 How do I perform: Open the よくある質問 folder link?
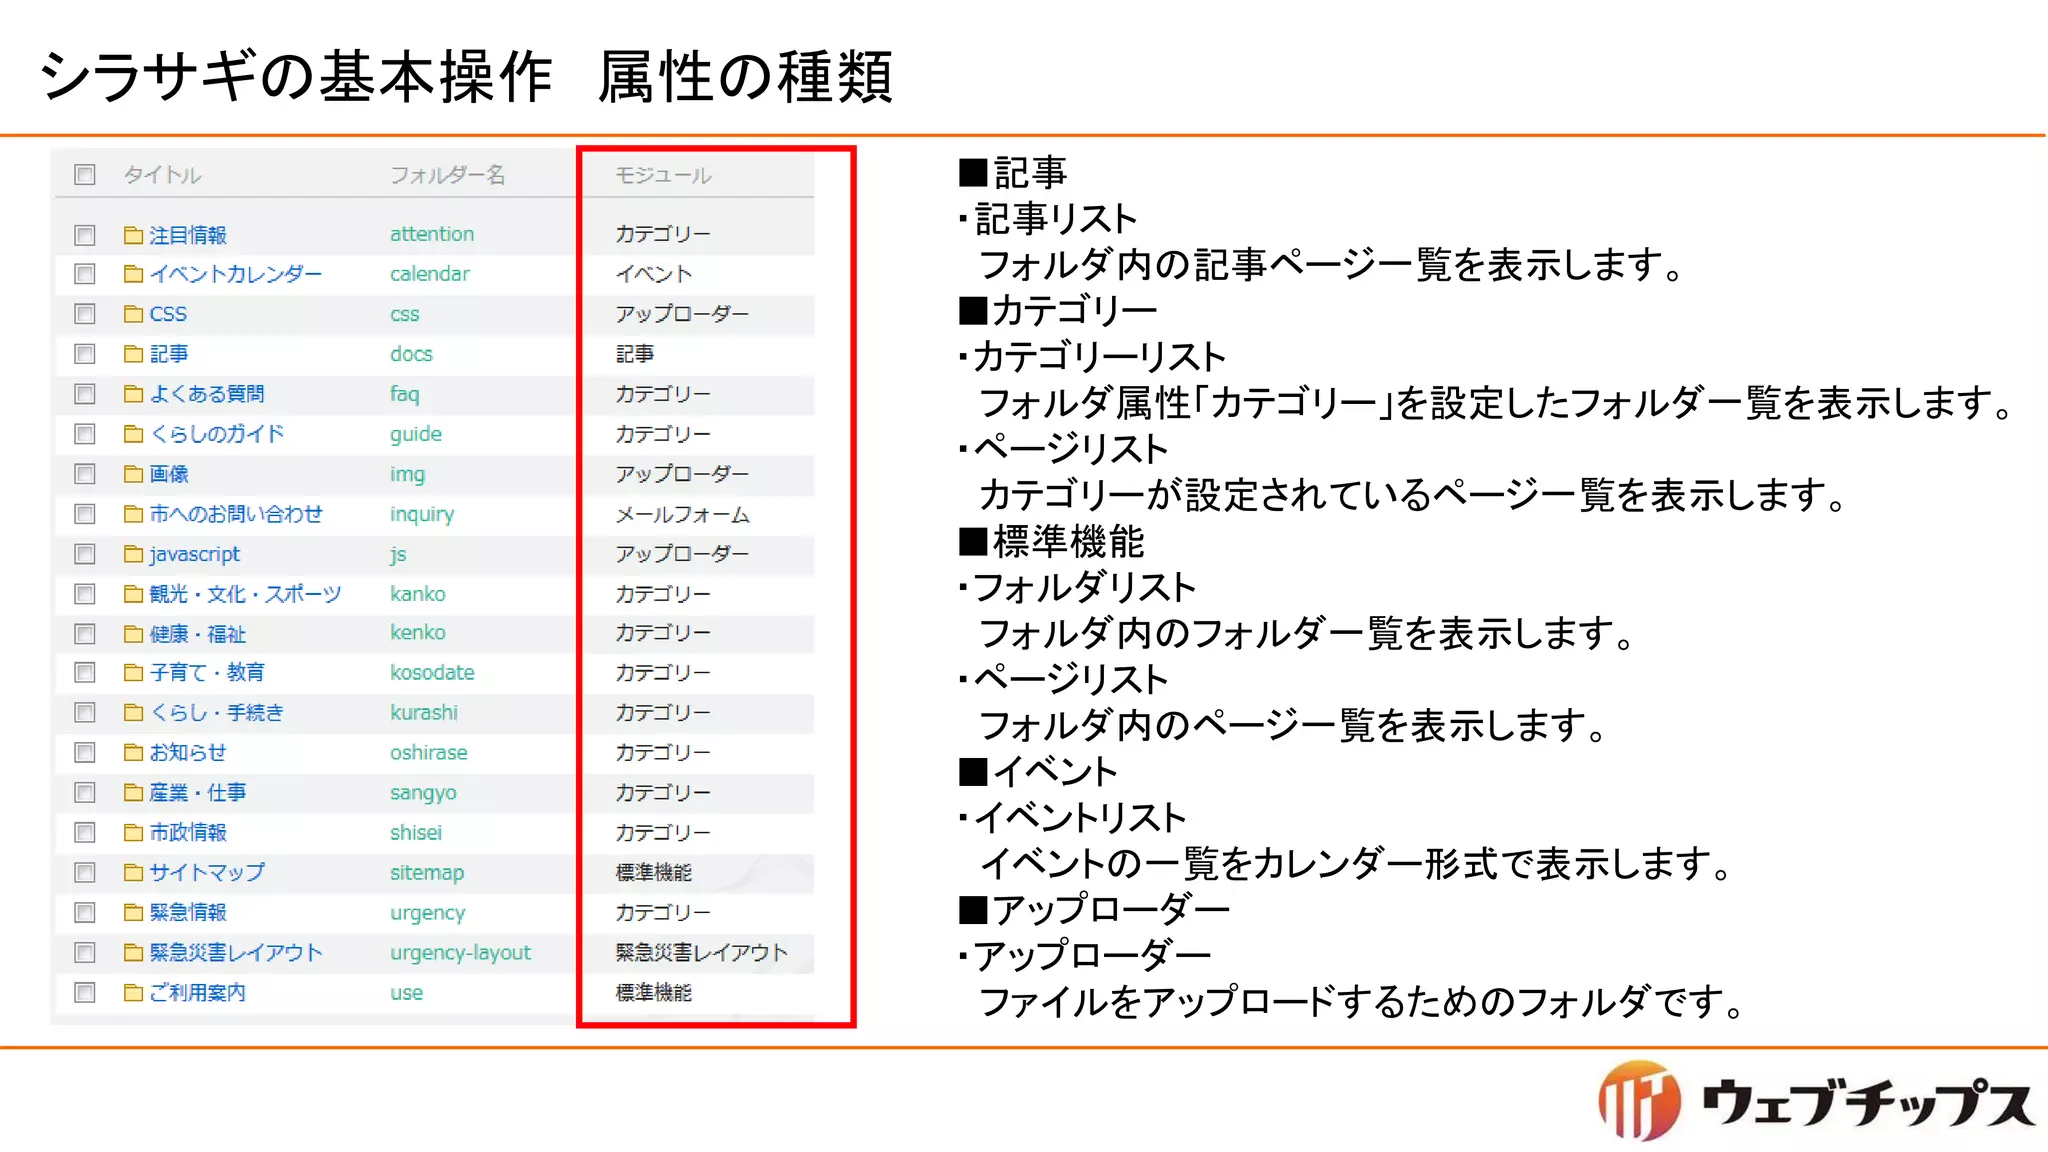click(x=207, y=394)
